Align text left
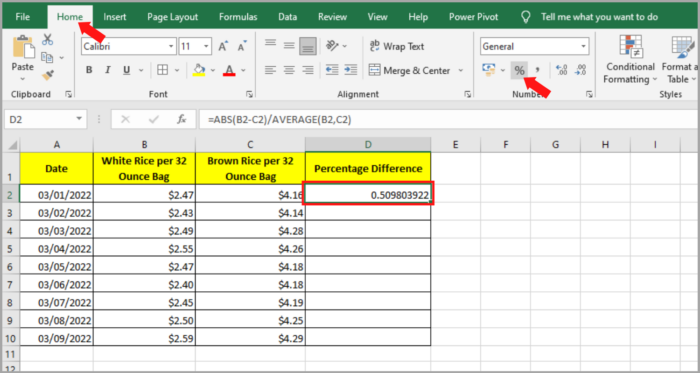700x373 pixels. [271, 70]
